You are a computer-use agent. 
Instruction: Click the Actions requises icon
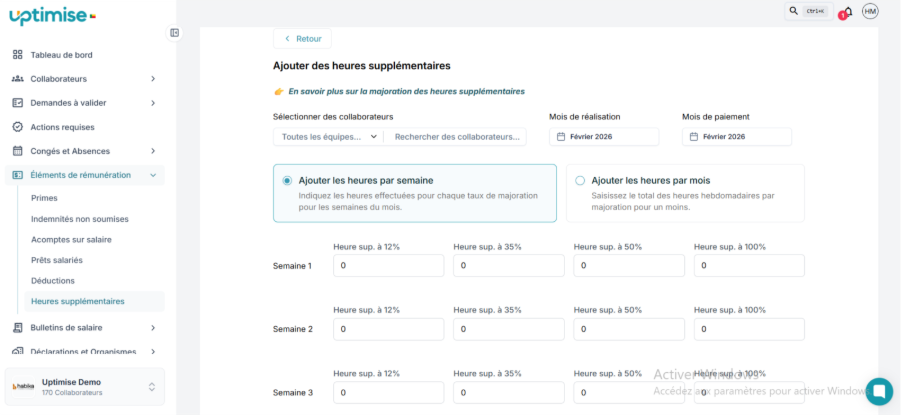(x=18, y=127)
